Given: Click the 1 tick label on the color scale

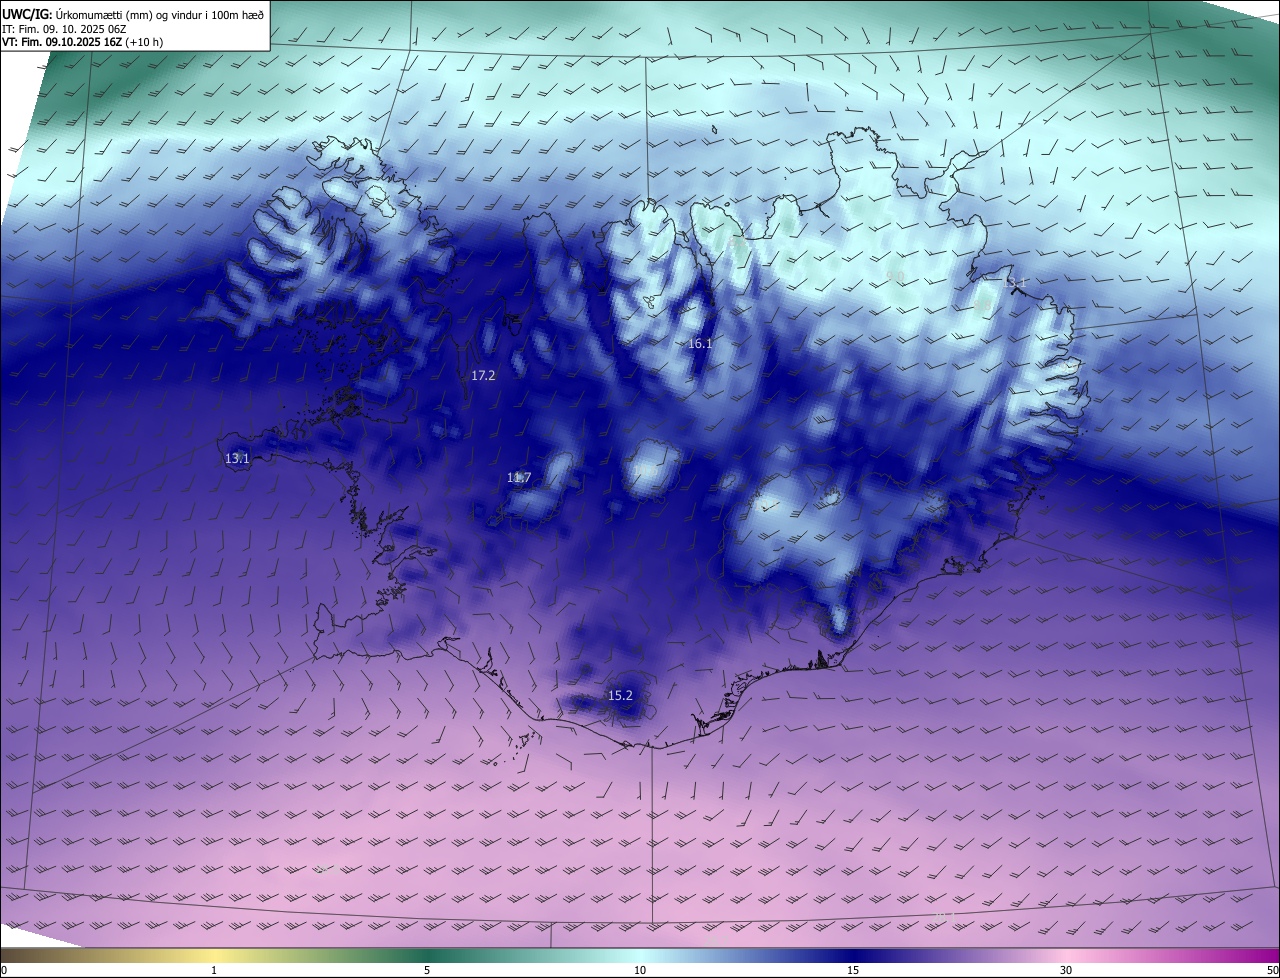Looking at the screenshot, I should [214, 971].
